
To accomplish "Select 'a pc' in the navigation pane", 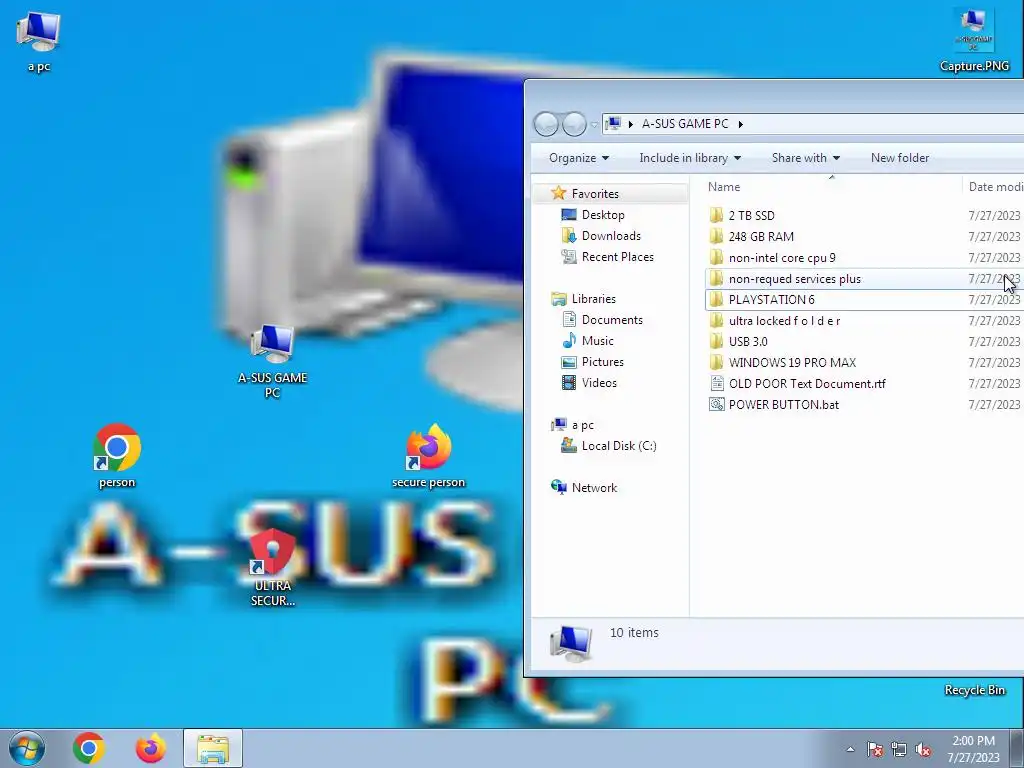I will [x=583, y=425].
